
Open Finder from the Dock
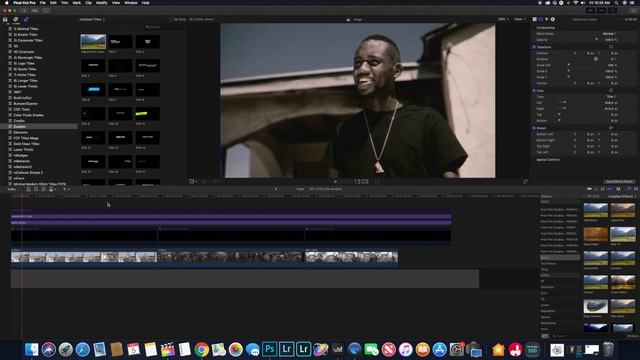coord(31,349)
